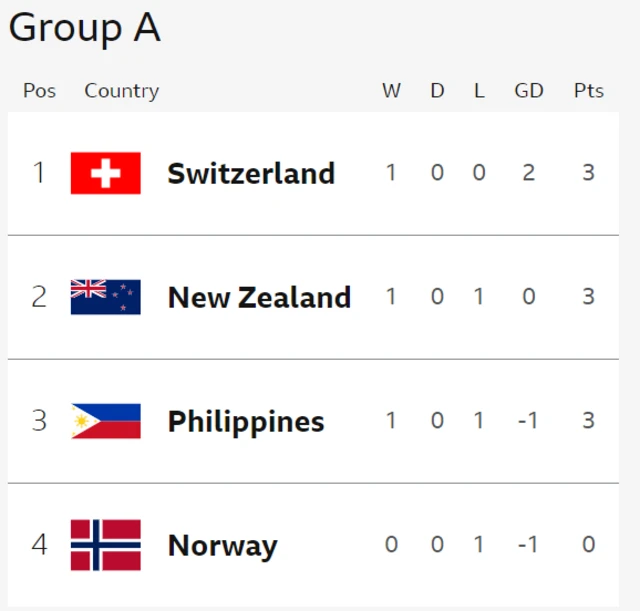The image size is (640, 611).
Task: Click the Pos column header
Action: coord(39,91)
